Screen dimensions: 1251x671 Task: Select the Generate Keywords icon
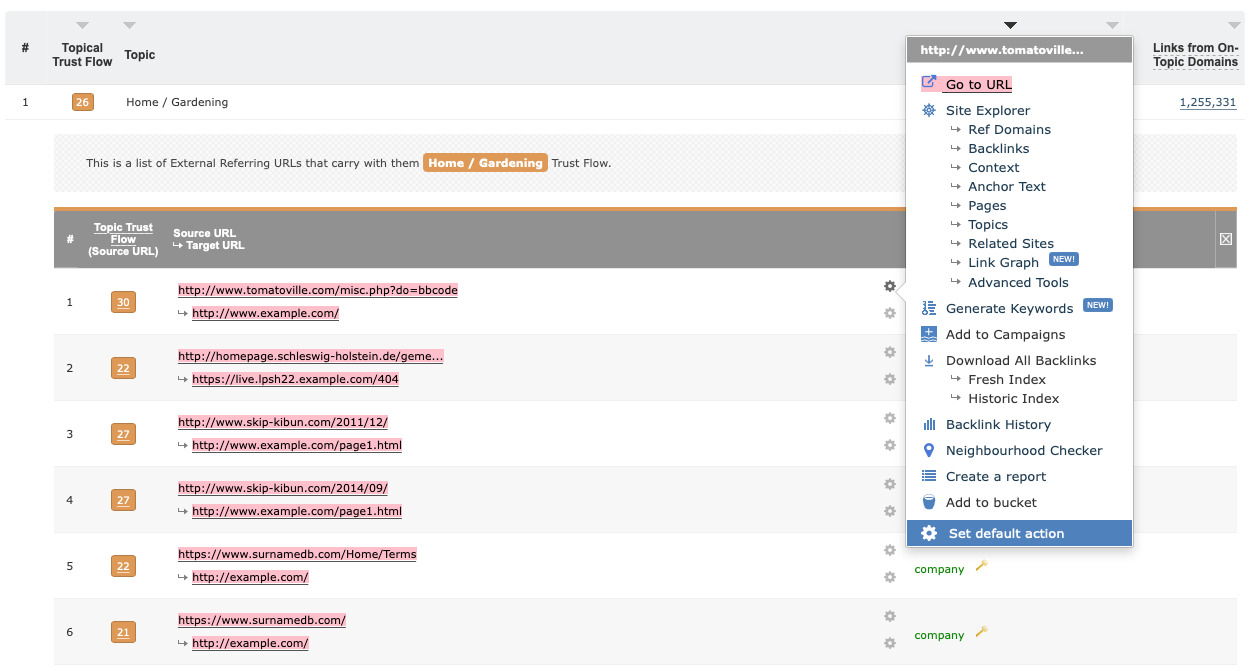coord(928,308)
